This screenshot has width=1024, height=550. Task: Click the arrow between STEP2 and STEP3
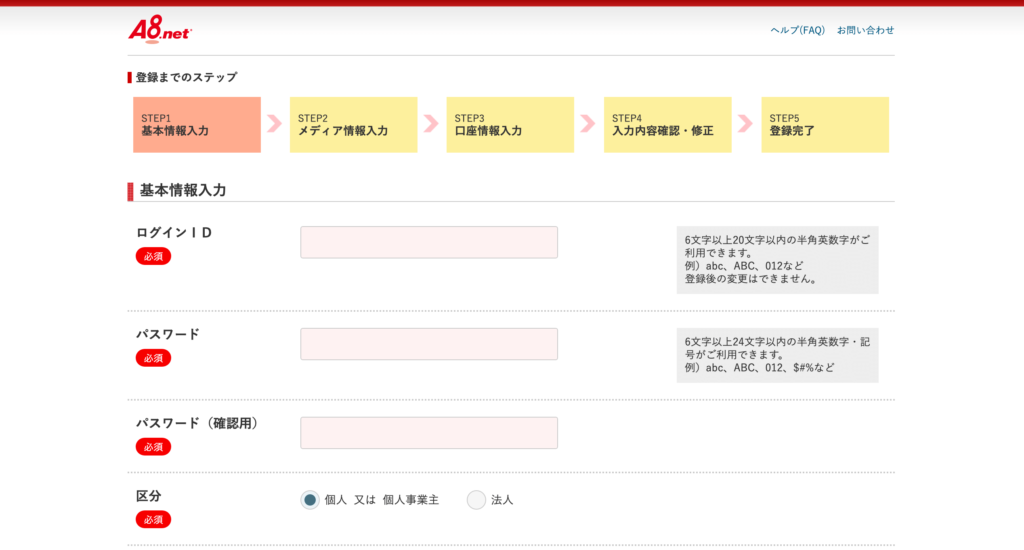432,124
